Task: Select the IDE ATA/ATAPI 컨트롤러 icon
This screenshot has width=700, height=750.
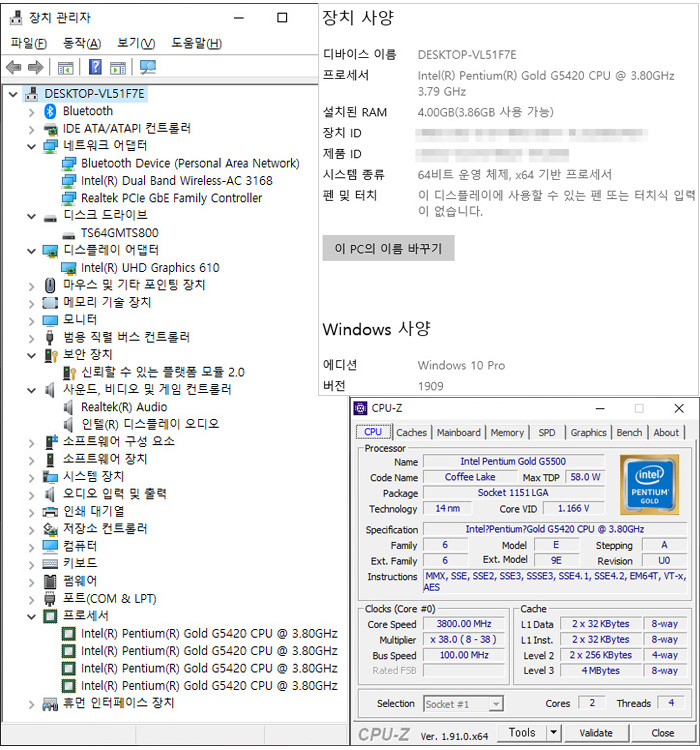Action: click(50, 129)
